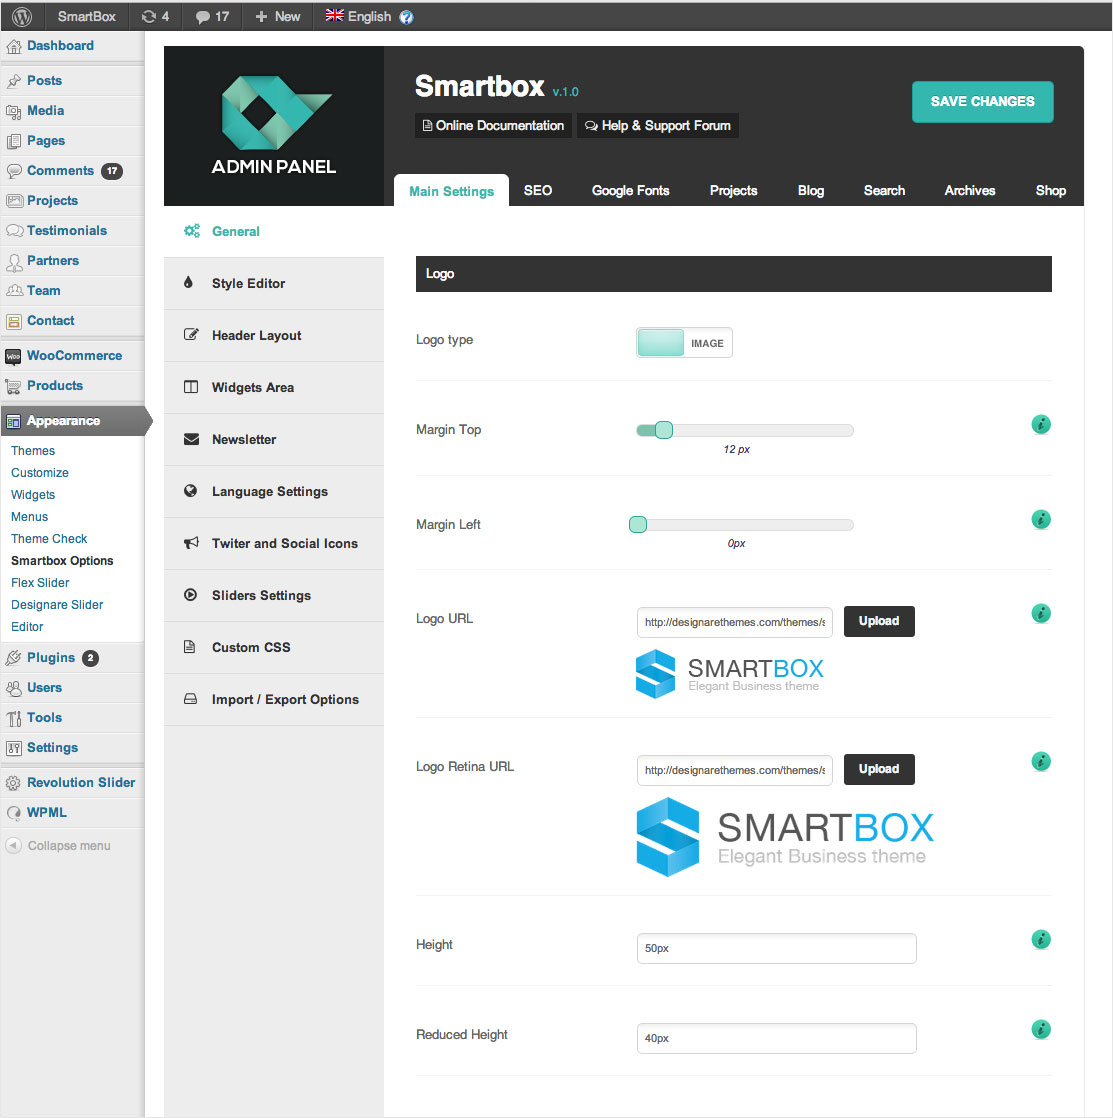Click the info icon for Margin Top
The height and width of the screenshot is (1118, 1113).
(1041, 424)
